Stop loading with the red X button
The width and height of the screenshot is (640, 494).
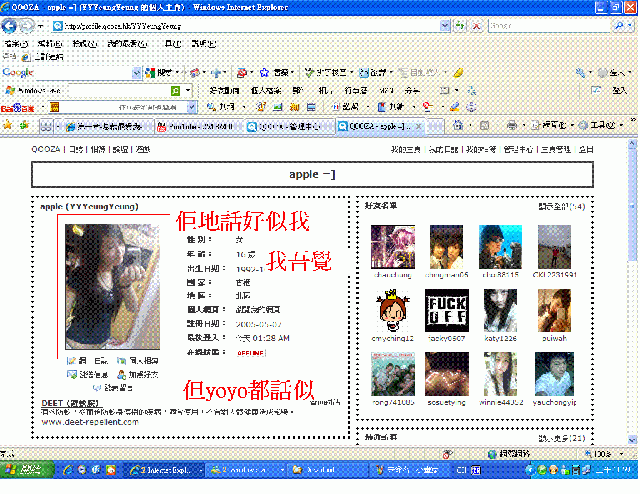pos(476,26)
